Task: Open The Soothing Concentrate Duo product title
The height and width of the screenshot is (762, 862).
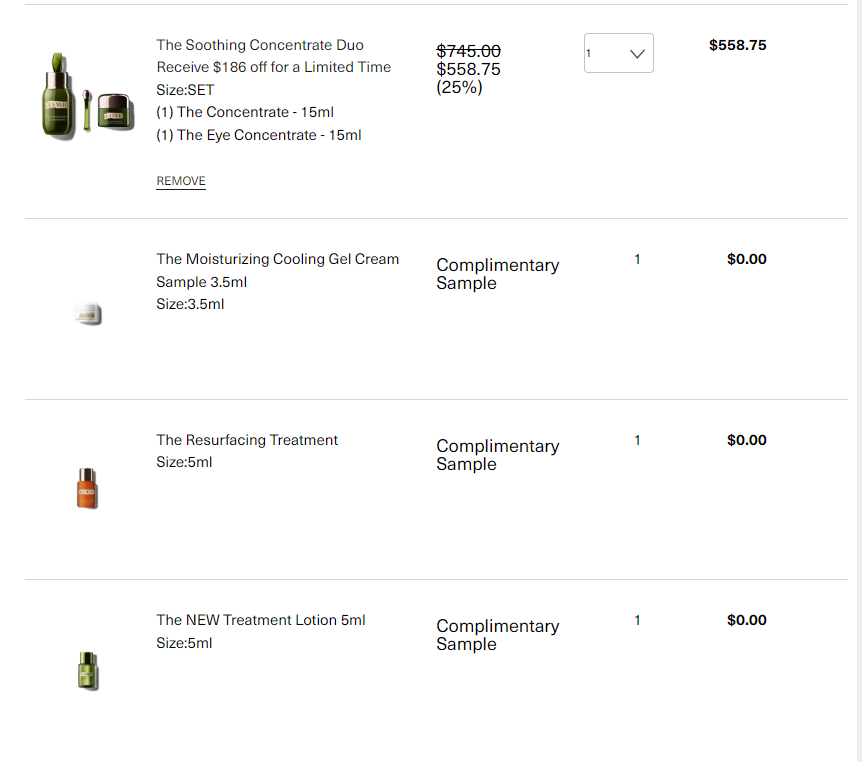Action: tap(260, 45)
